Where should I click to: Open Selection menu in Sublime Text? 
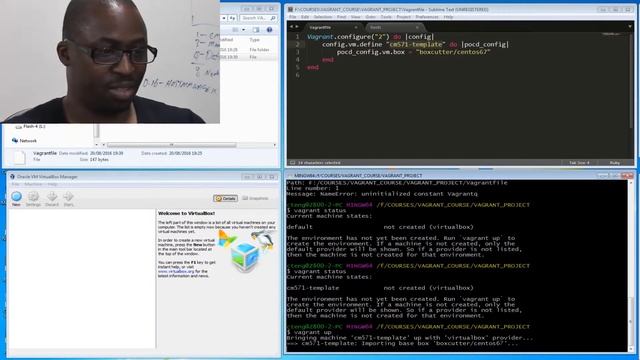pyautogui.click(x=322, y=17)
